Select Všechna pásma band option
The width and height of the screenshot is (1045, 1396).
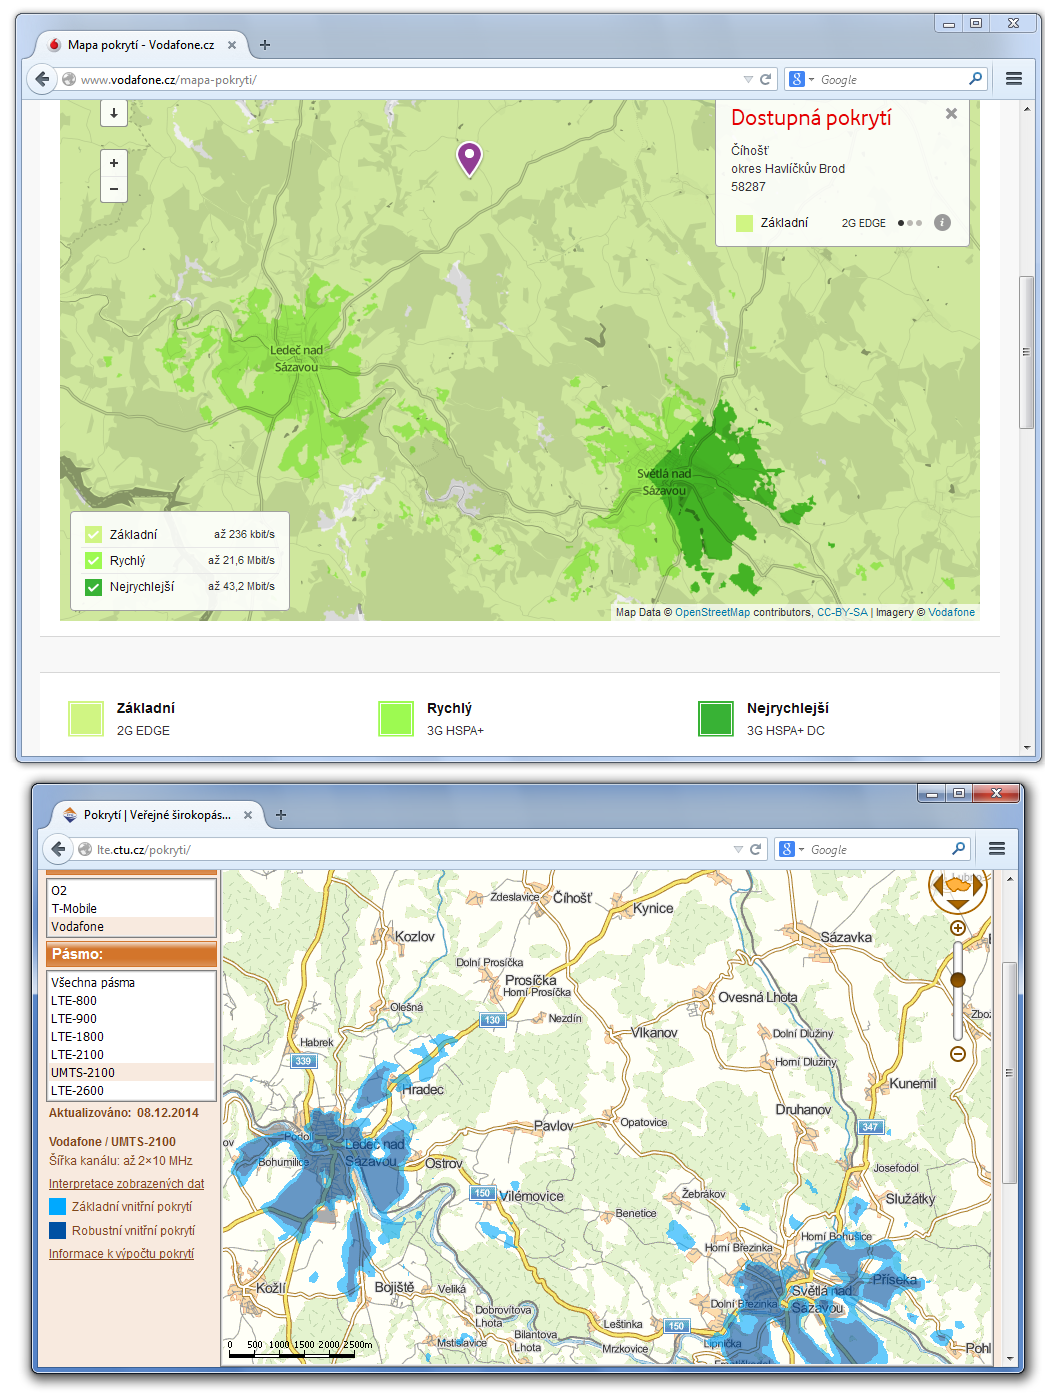coord(132,983)
